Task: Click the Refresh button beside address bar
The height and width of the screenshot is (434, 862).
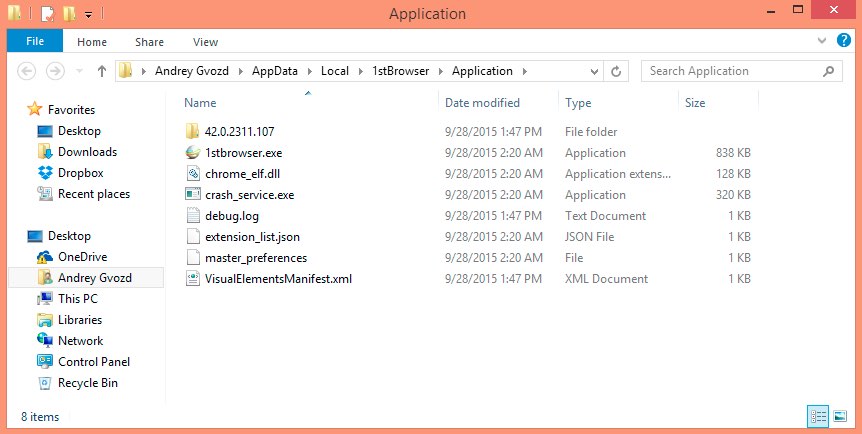Action: pos(616,71)
